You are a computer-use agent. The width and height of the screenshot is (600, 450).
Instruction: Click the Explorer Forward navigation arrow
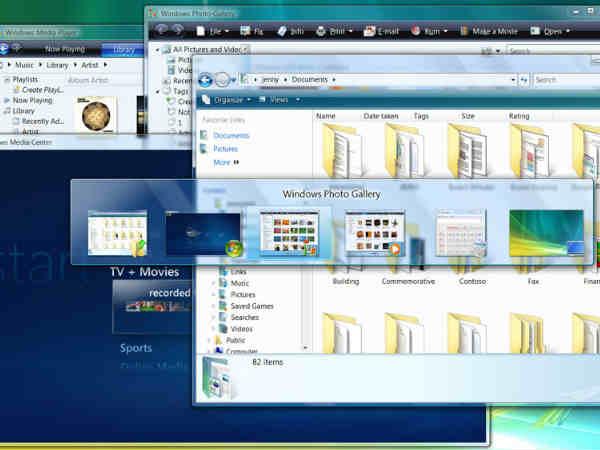(x=224, y=80)
